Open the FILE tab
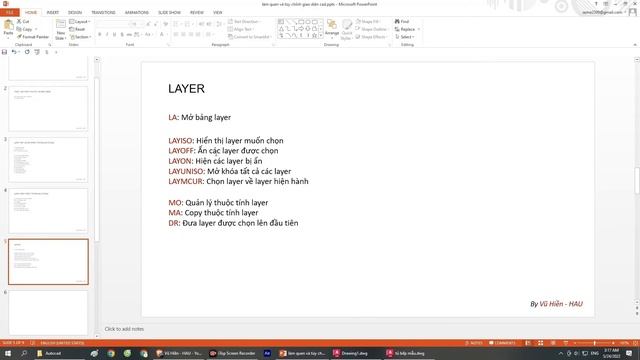The height and width of the screenshot is (360, 640). coord(10,13)
